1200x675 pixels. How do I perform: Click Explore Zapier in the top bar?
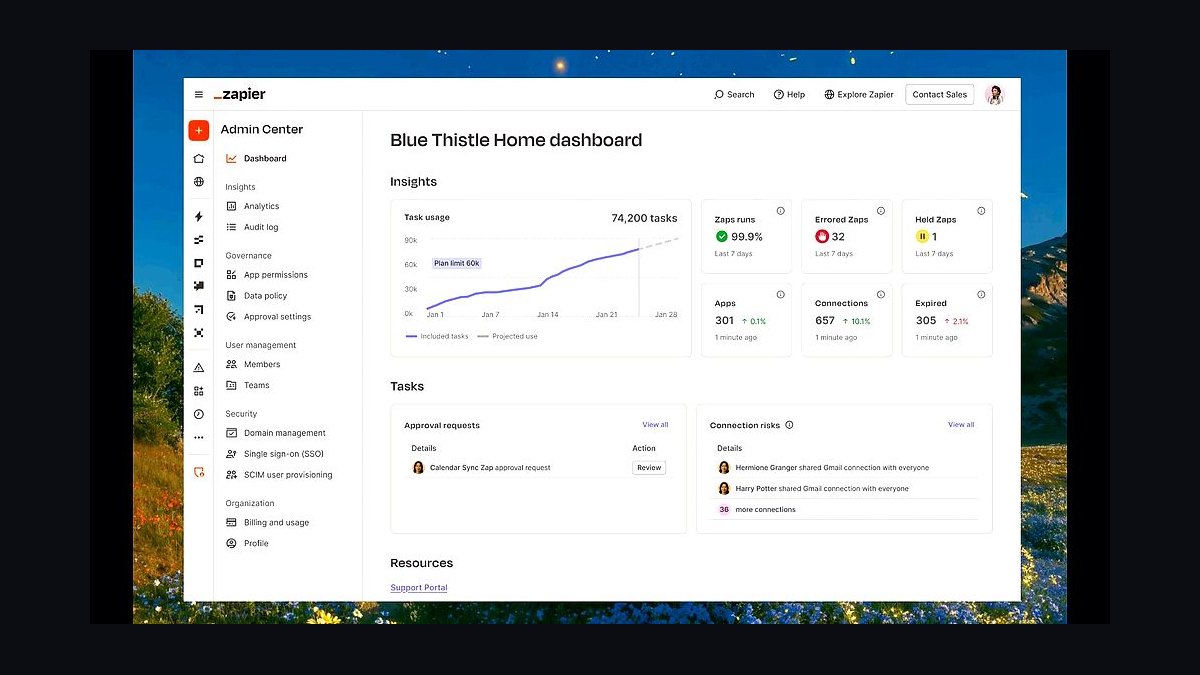click(859, 94)
